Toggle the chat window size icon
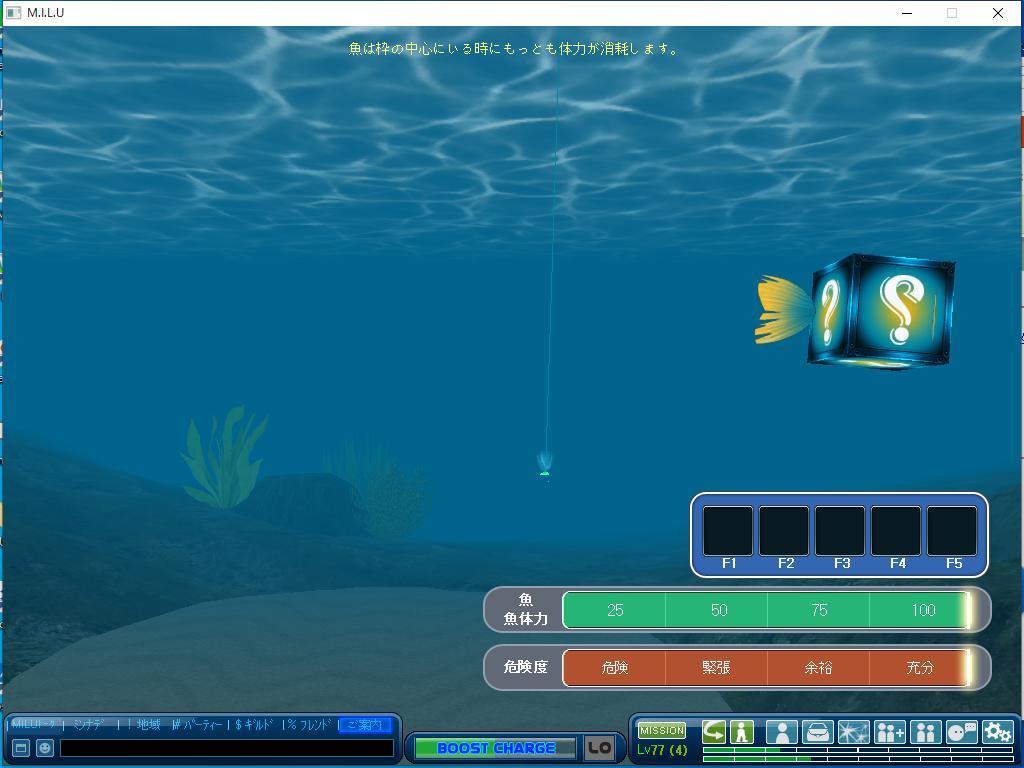This screenshot has width=1024, height=768. pyautogui.click(x=20, y=747)
